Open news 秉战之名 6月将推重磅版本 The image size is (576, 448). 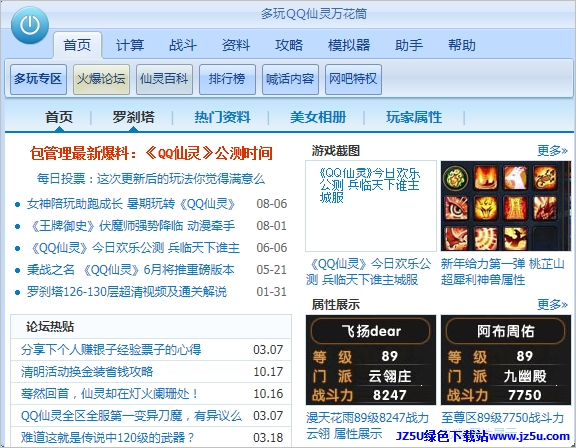(130, 270)
